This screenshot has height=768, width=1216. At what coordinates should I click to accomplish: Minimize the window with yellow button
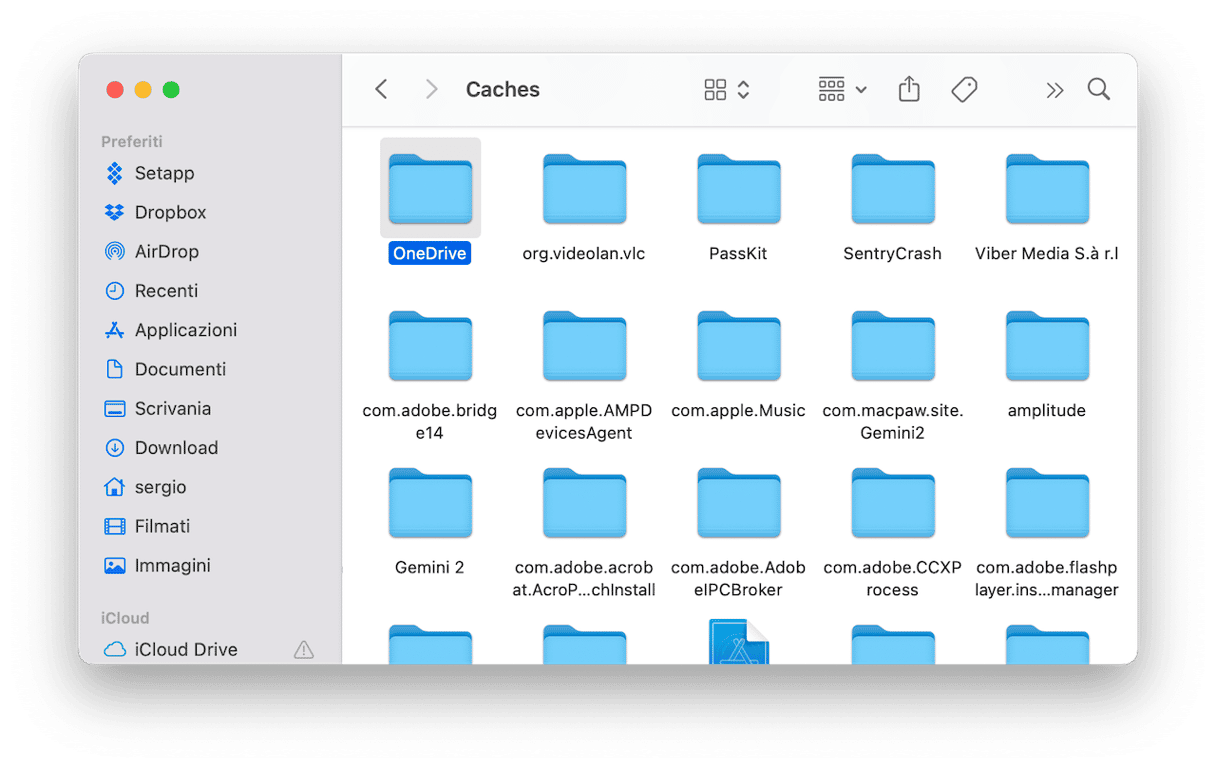(143, 90)
